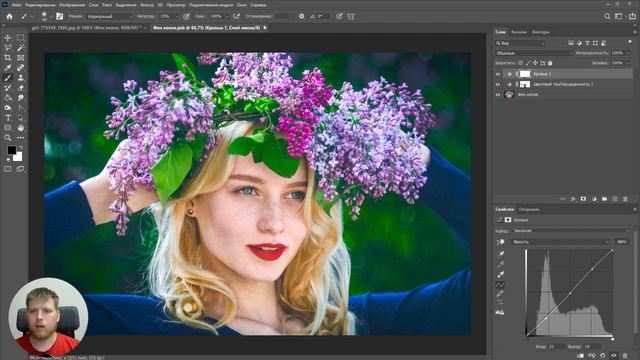Image resolution: width=640 pixels, height=360 pixels.
Task: Select the Paint Bucket tool
Action: pos(8,98)
